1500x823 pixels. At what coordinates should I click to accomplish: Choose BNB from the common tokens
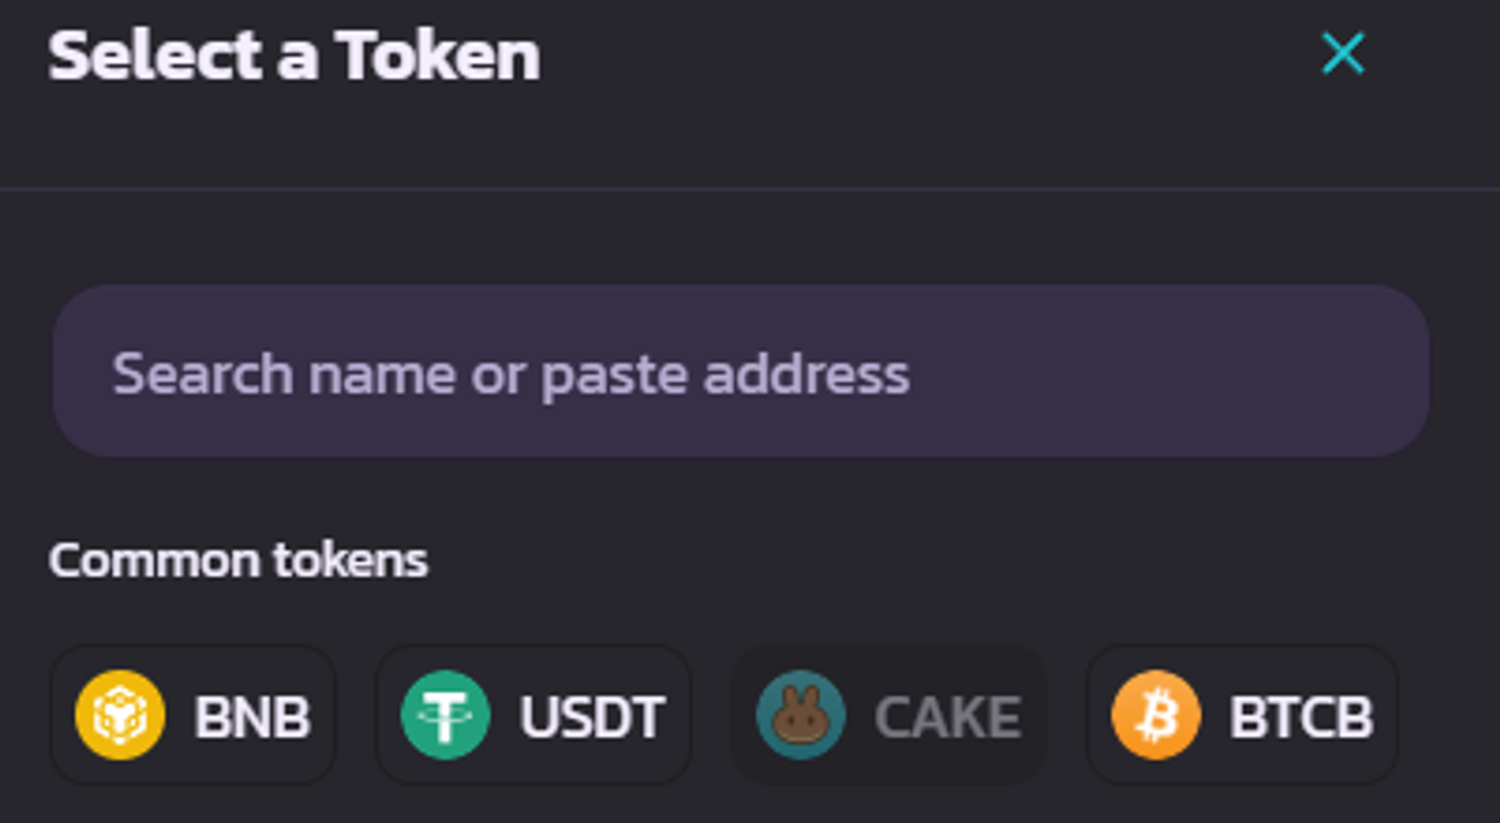pyautogui.click(x=193, y=715)
